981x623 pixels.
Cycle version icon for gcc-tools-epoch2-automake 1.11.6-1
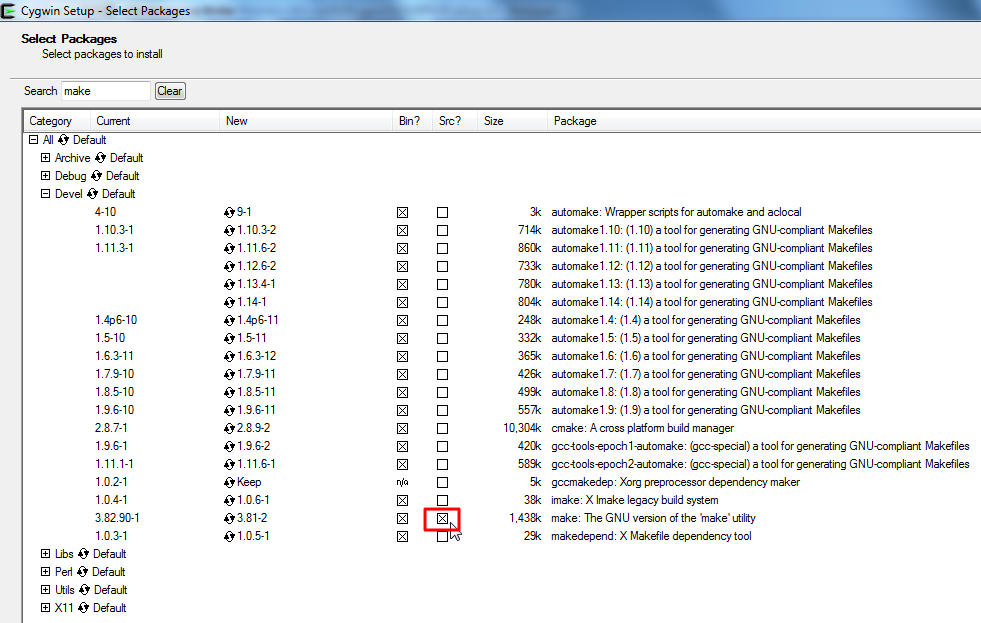[229, 465]
